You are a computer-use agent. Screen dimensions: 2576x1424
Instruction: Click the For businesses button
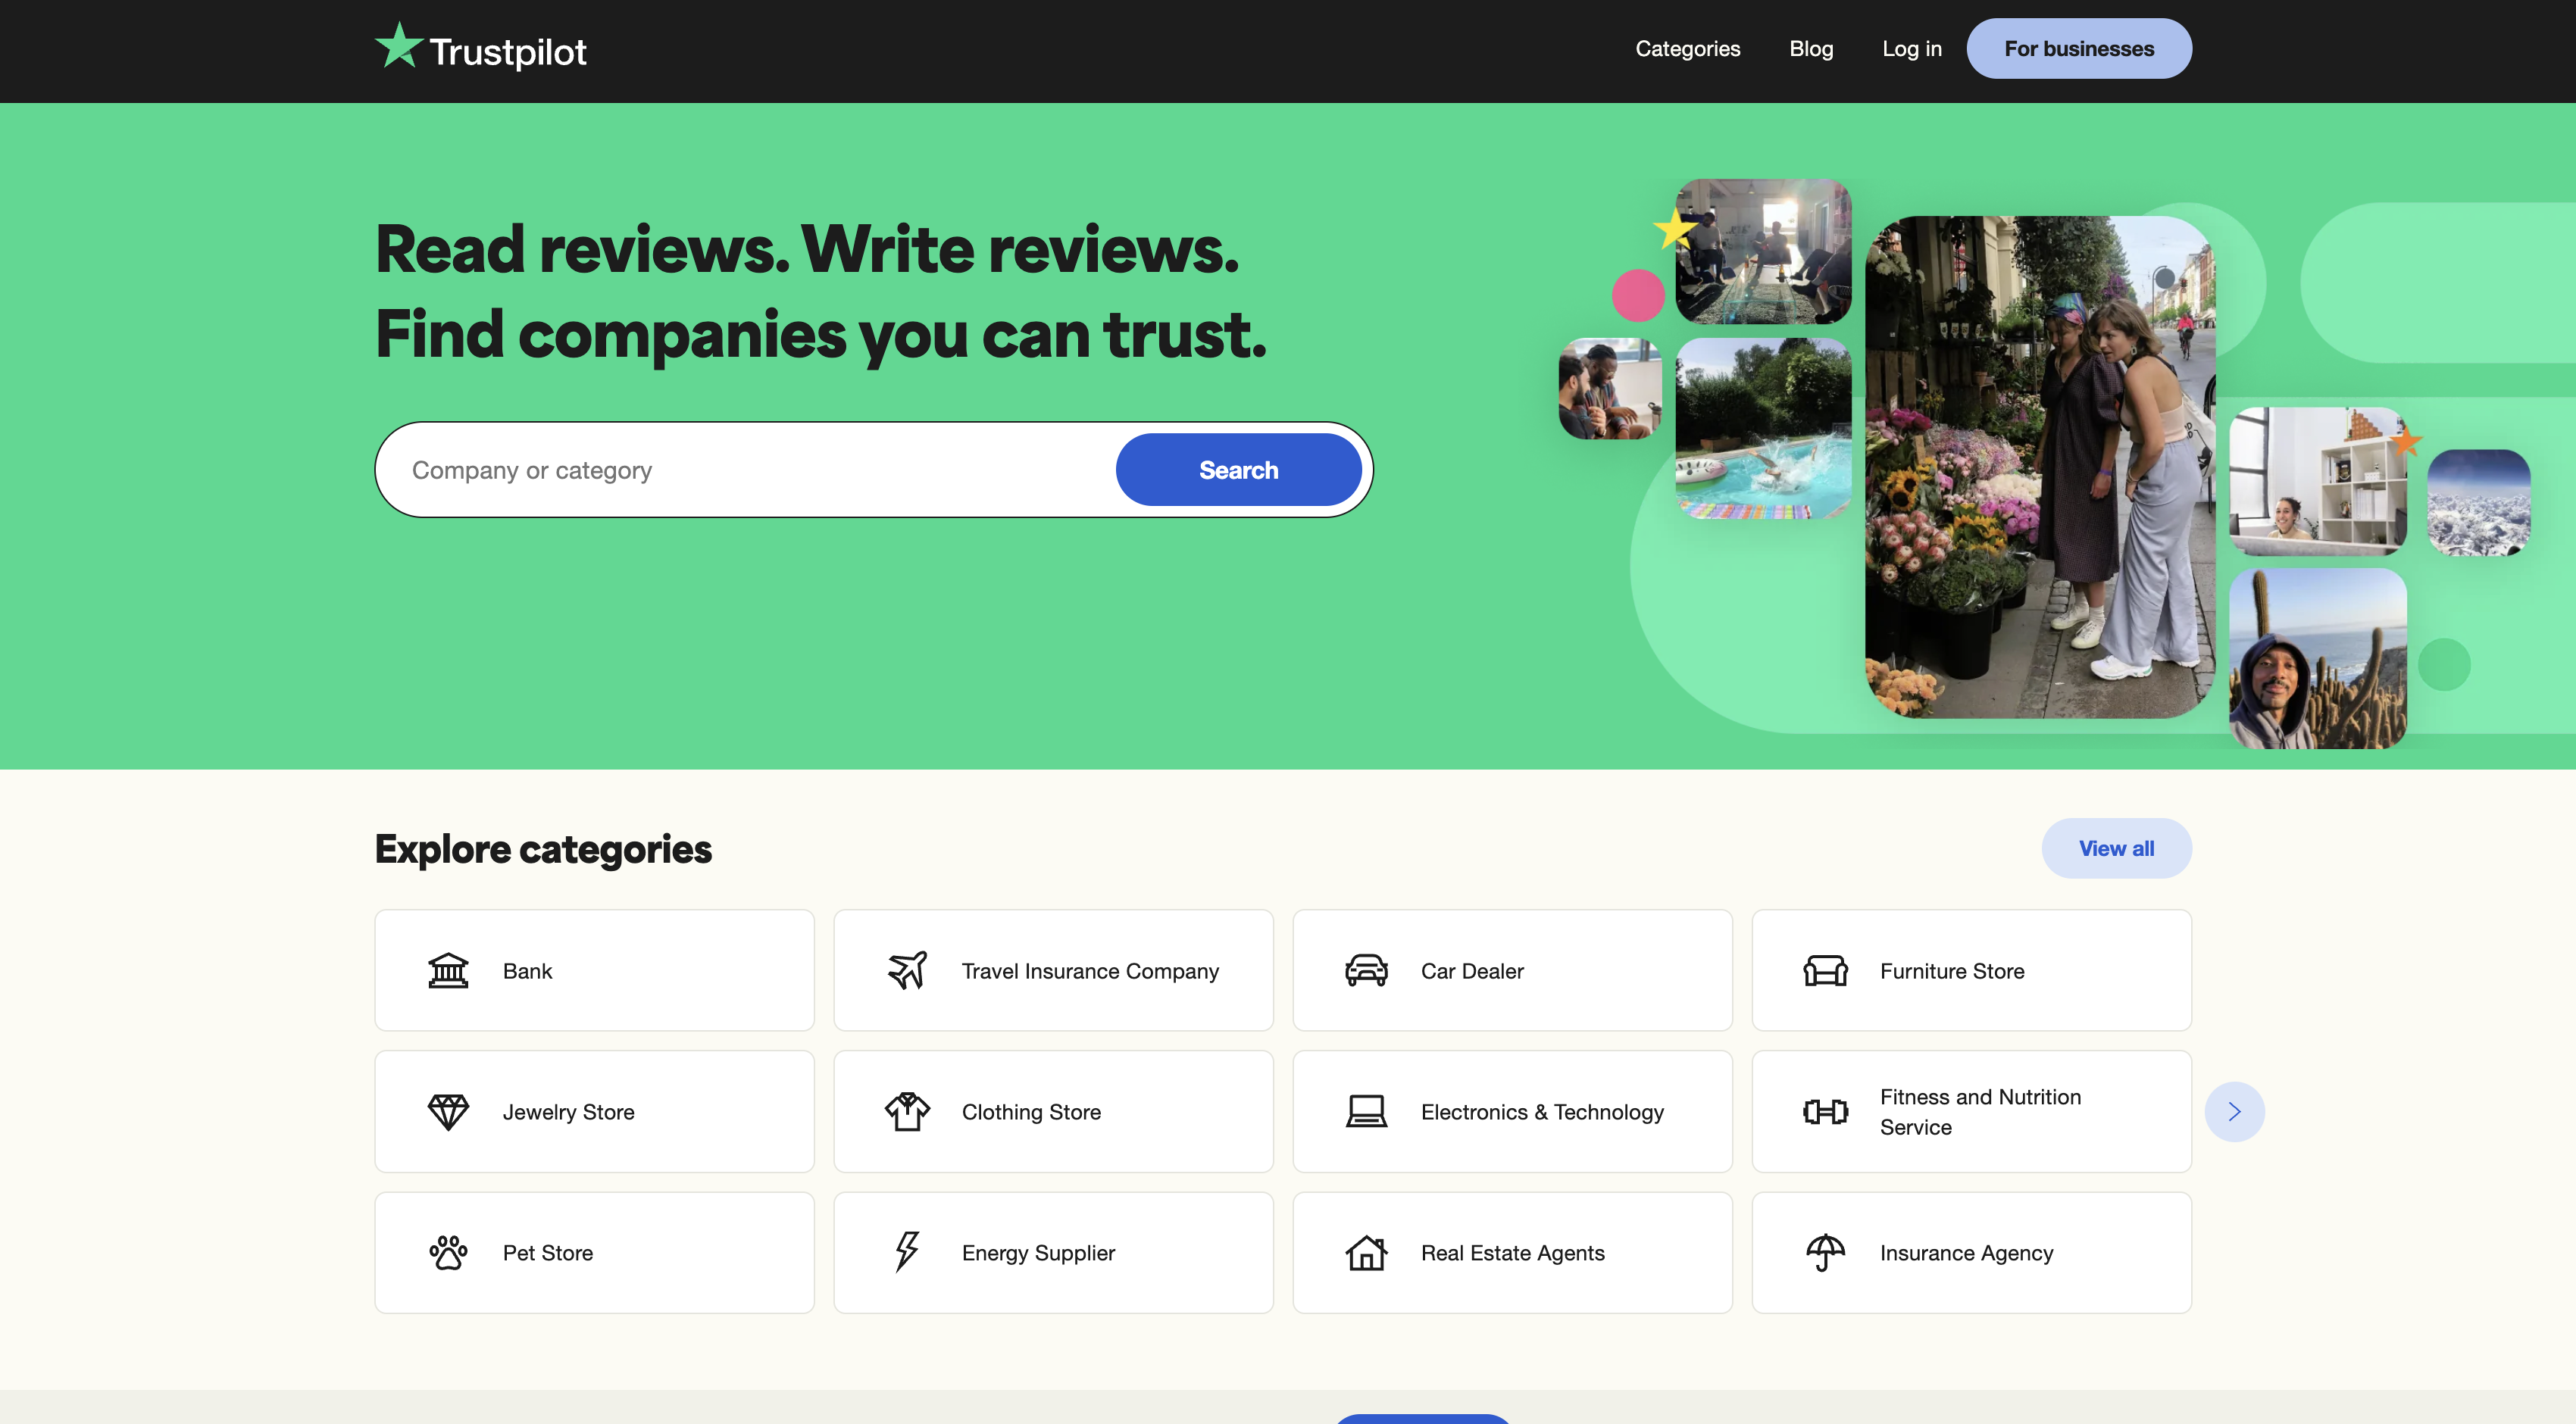point(2079,48)
